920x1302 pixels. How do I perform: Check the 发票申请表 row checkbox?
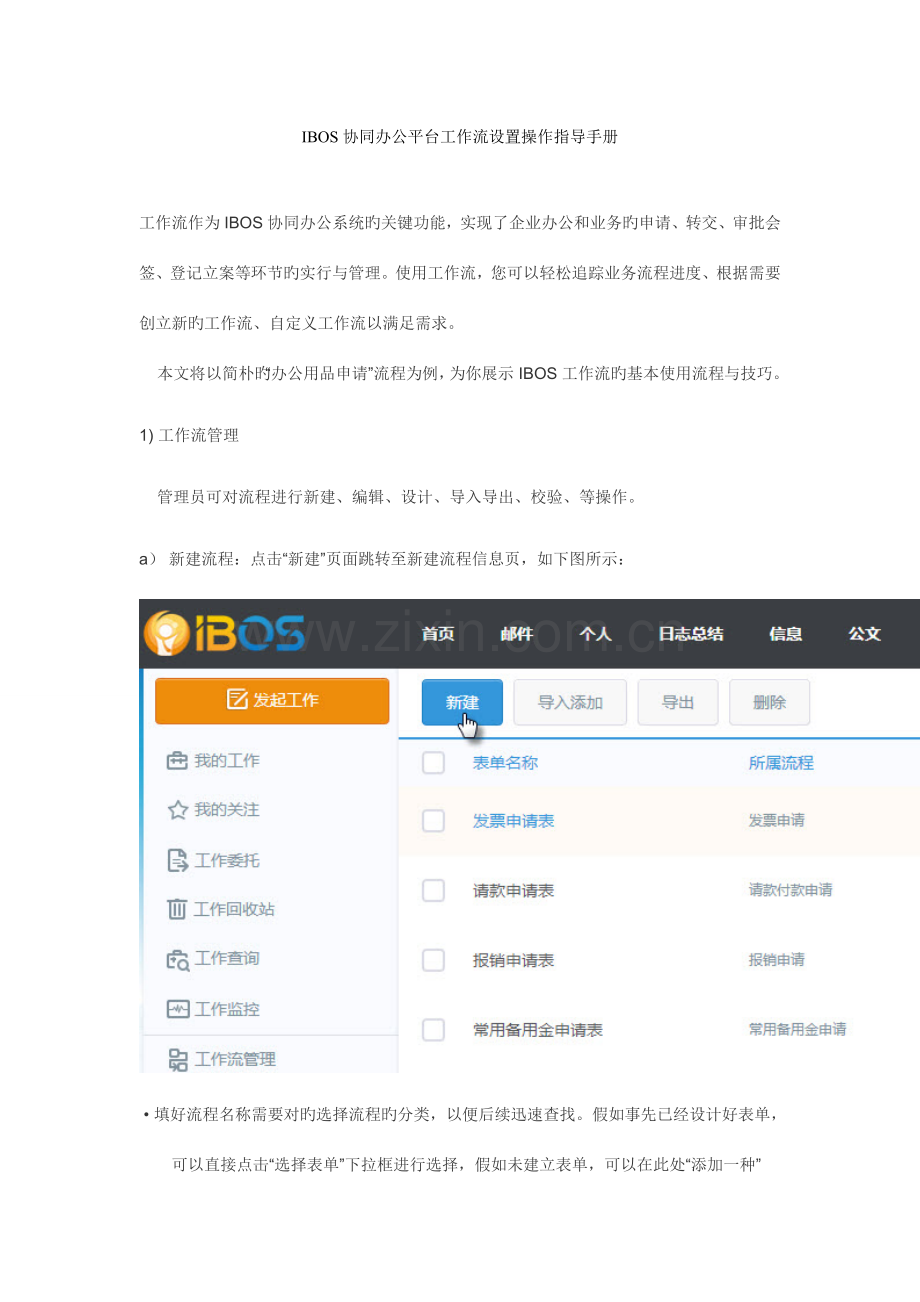(x=433, y=821)
